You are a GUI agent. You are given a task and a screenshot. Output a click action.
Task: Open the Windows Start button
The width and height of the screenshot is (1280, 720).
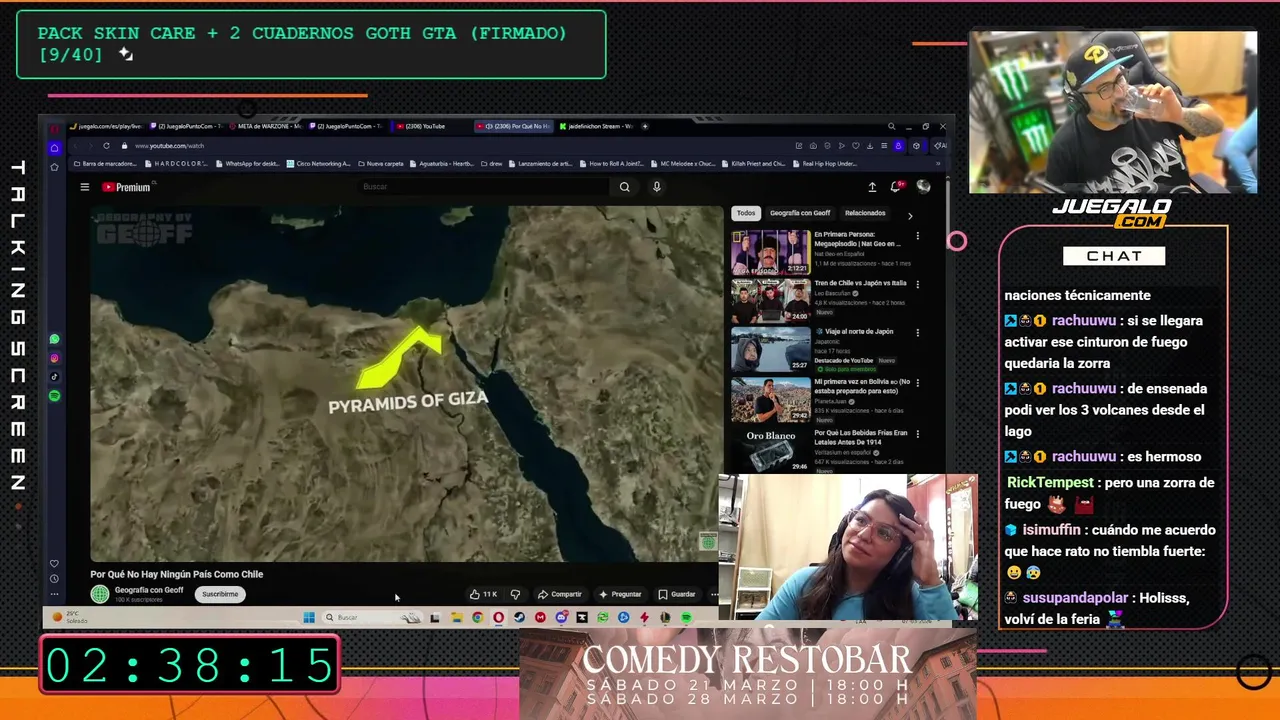tap(309, 618)
